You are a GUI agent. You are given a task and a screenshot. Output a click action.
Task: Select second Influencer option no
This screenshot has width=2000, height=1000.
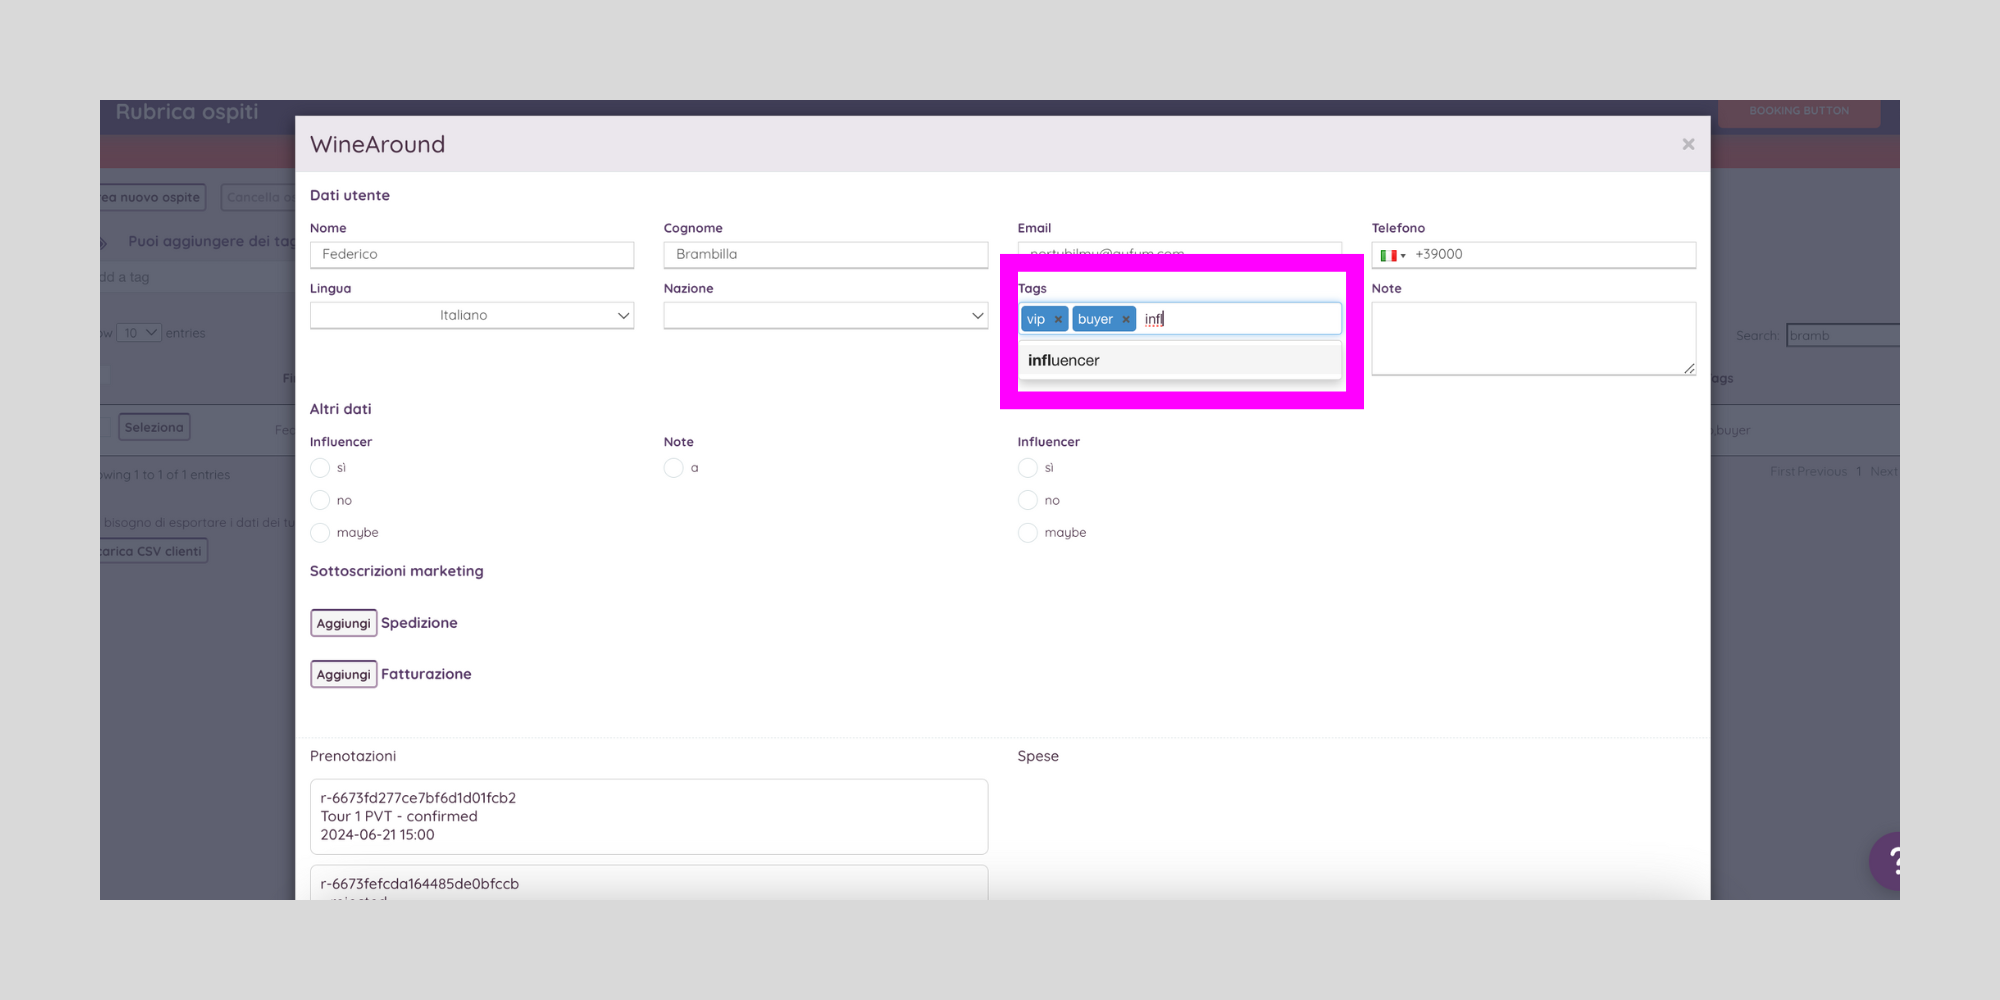click(x=1028, y=500)
